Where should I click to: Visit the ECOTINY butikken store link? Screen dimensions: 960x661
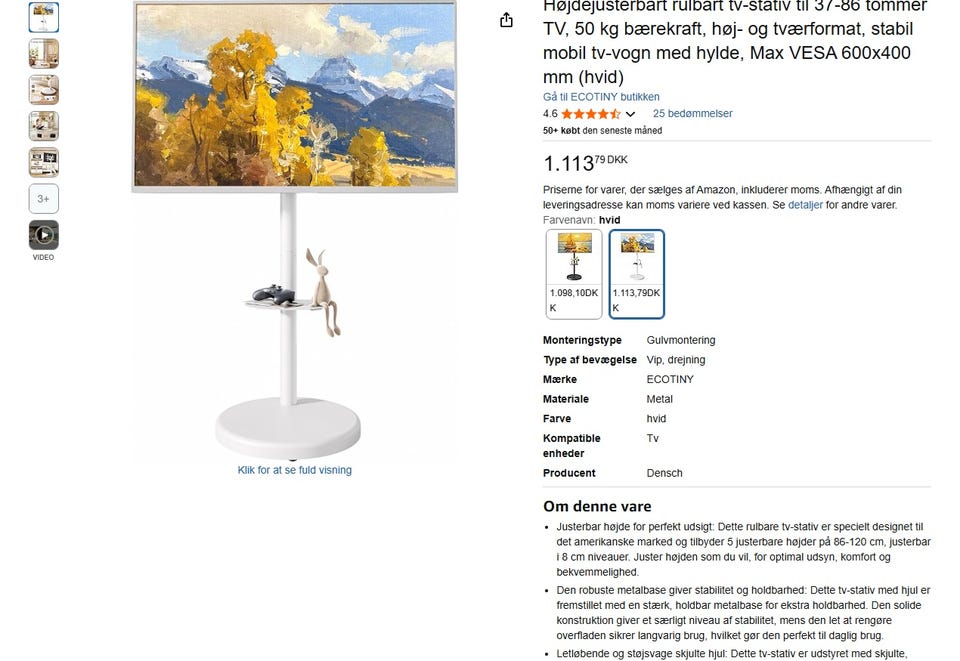(x=601, y=97)
